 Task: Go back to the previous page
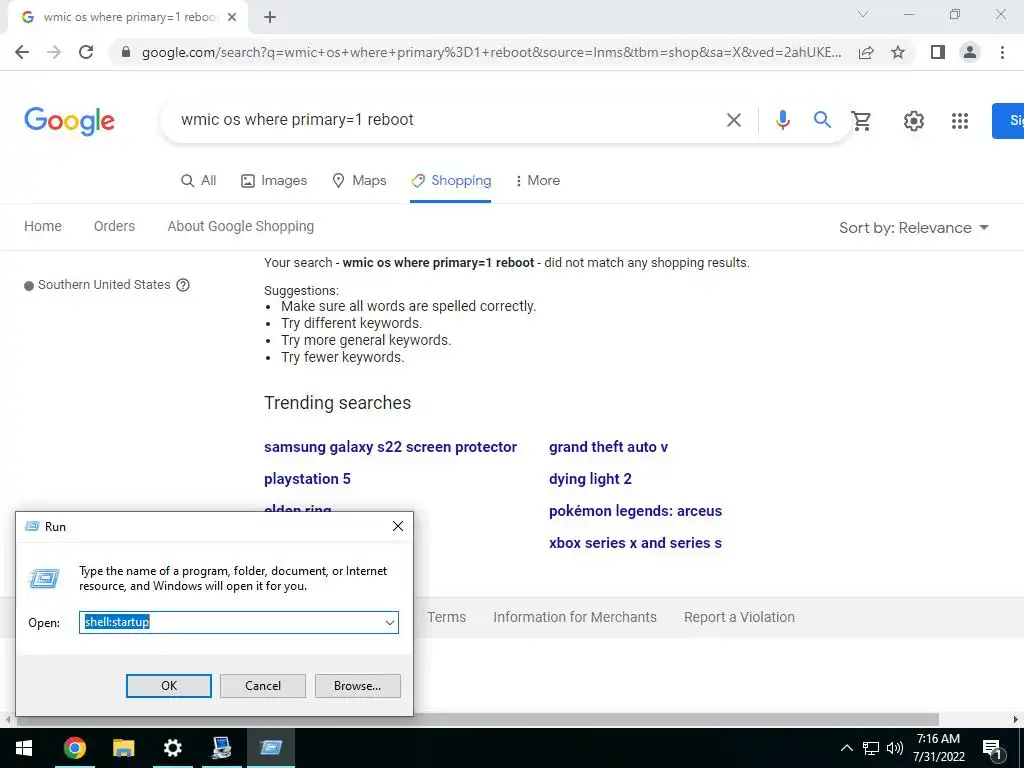22,52
